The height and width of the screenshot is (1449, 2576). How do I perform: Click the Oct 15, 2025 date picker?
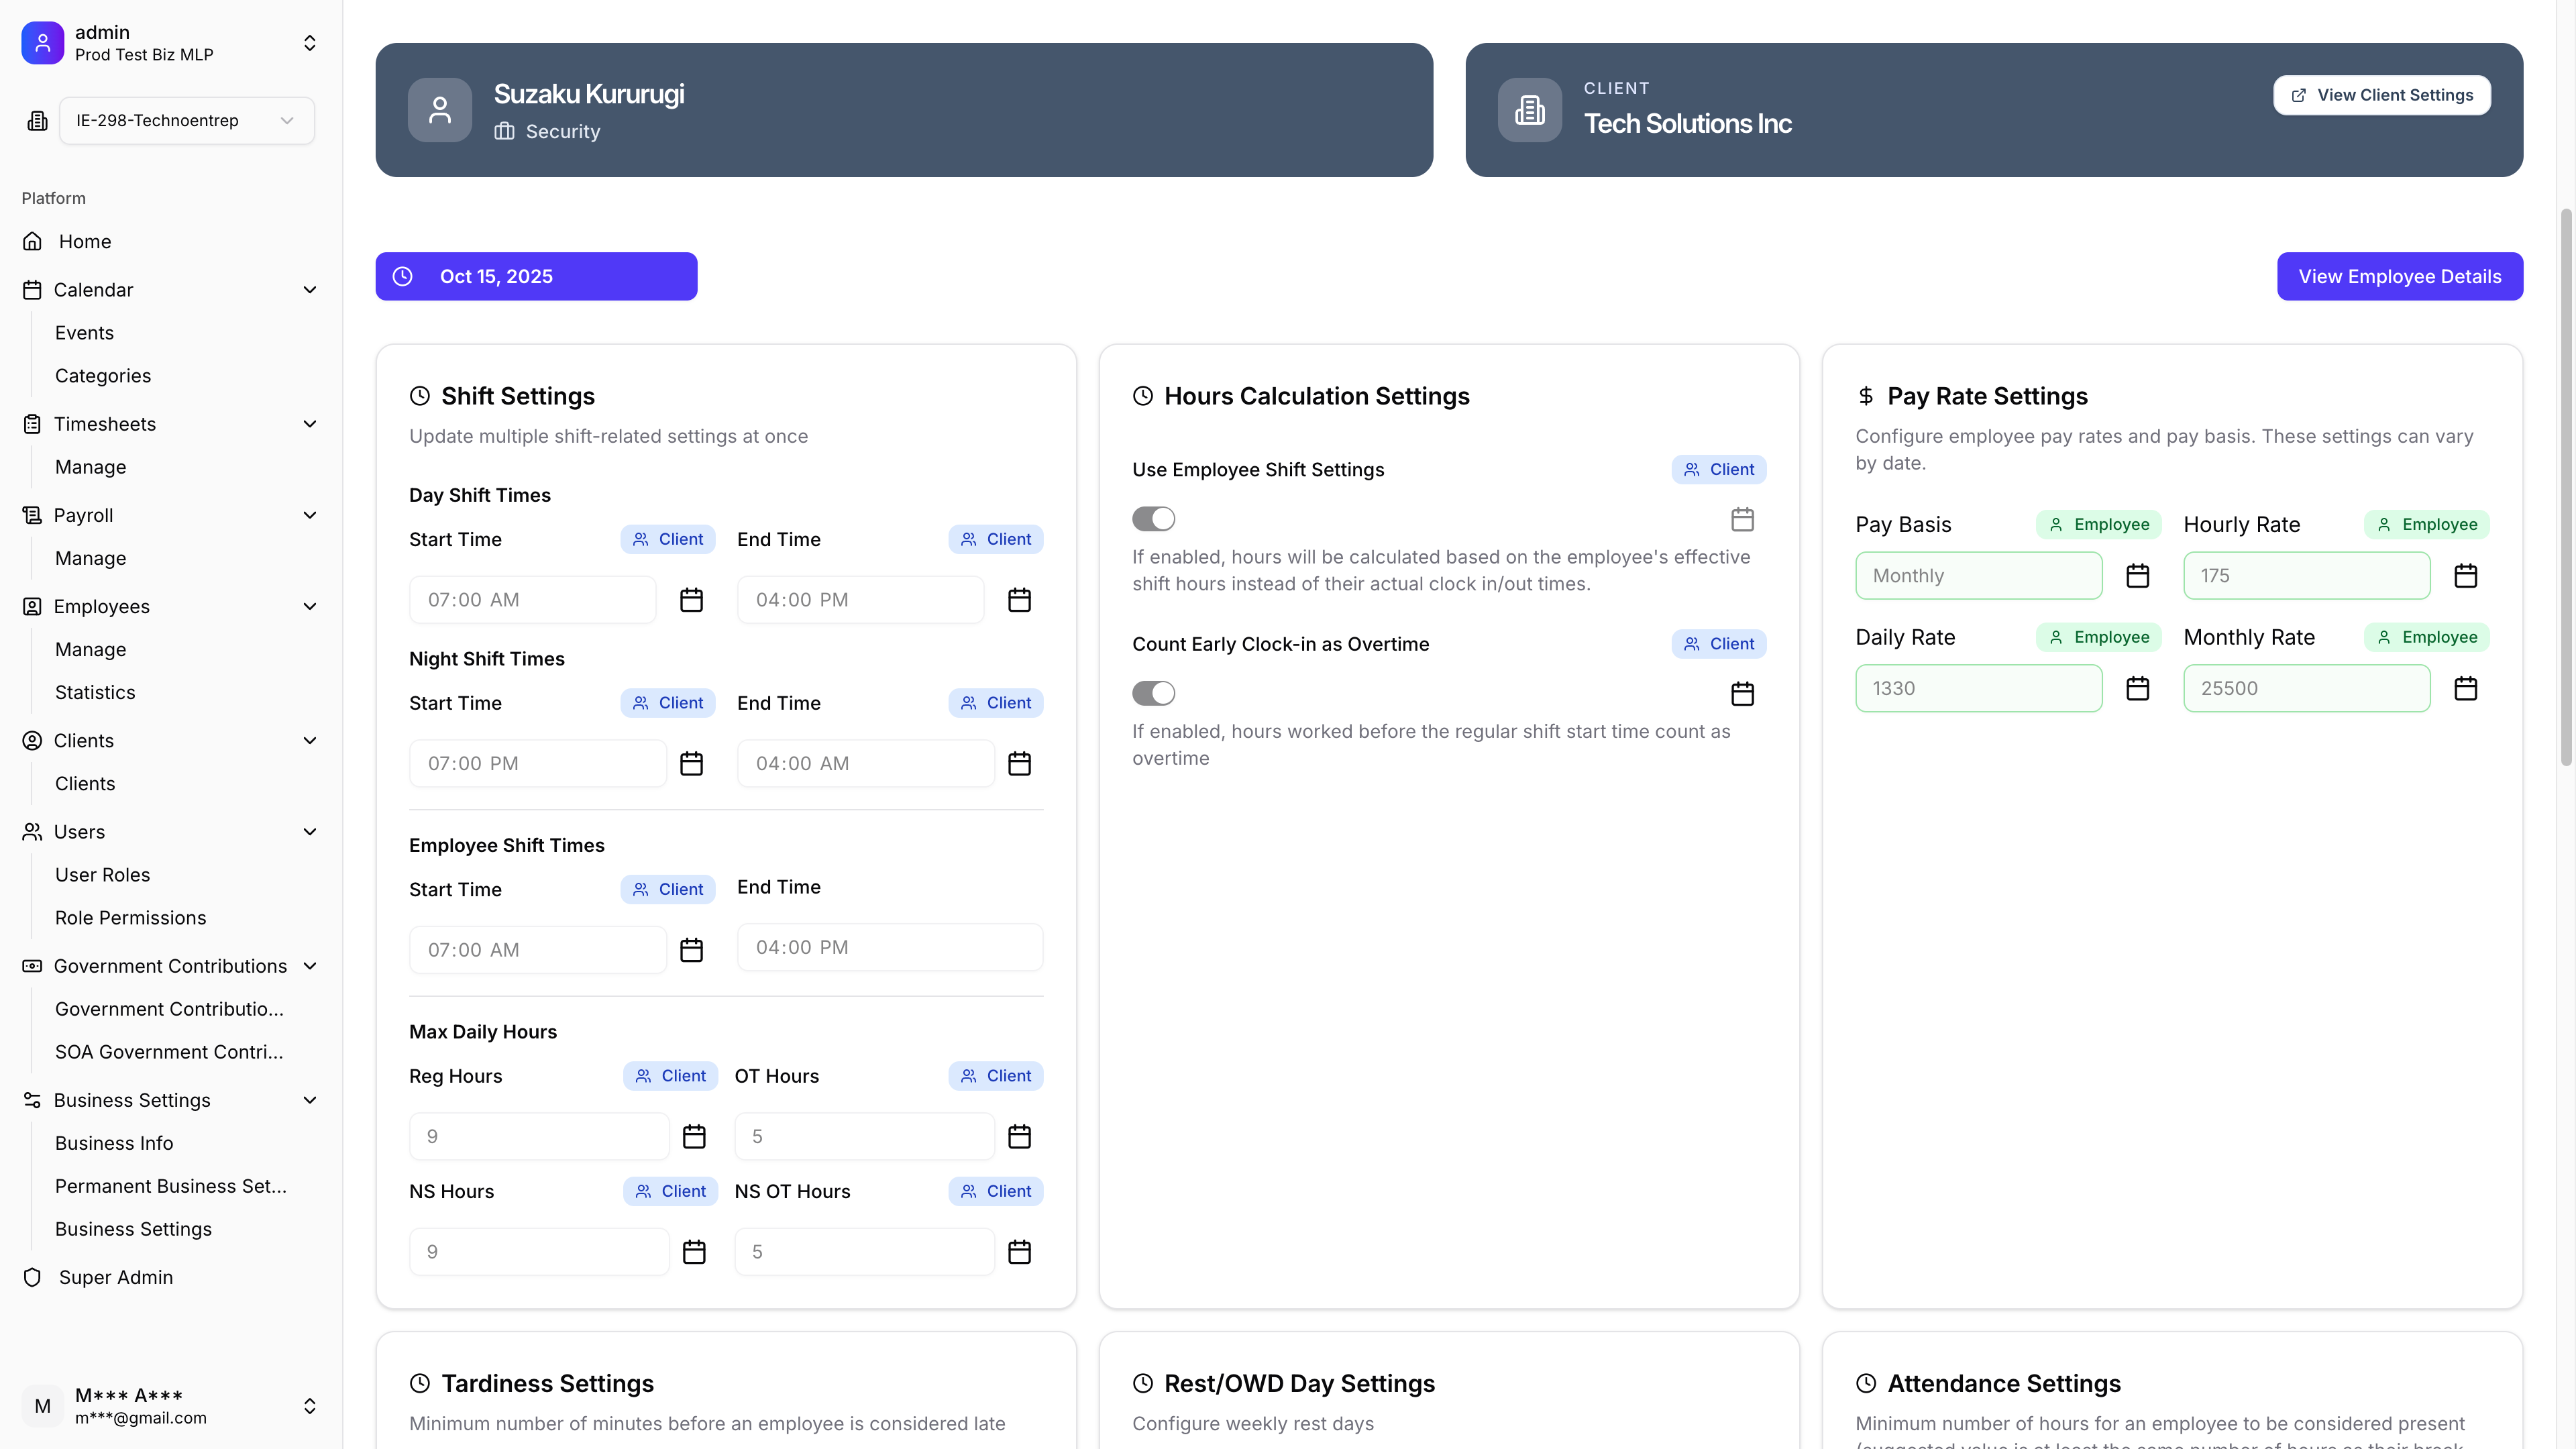click(x=536, y=276)
